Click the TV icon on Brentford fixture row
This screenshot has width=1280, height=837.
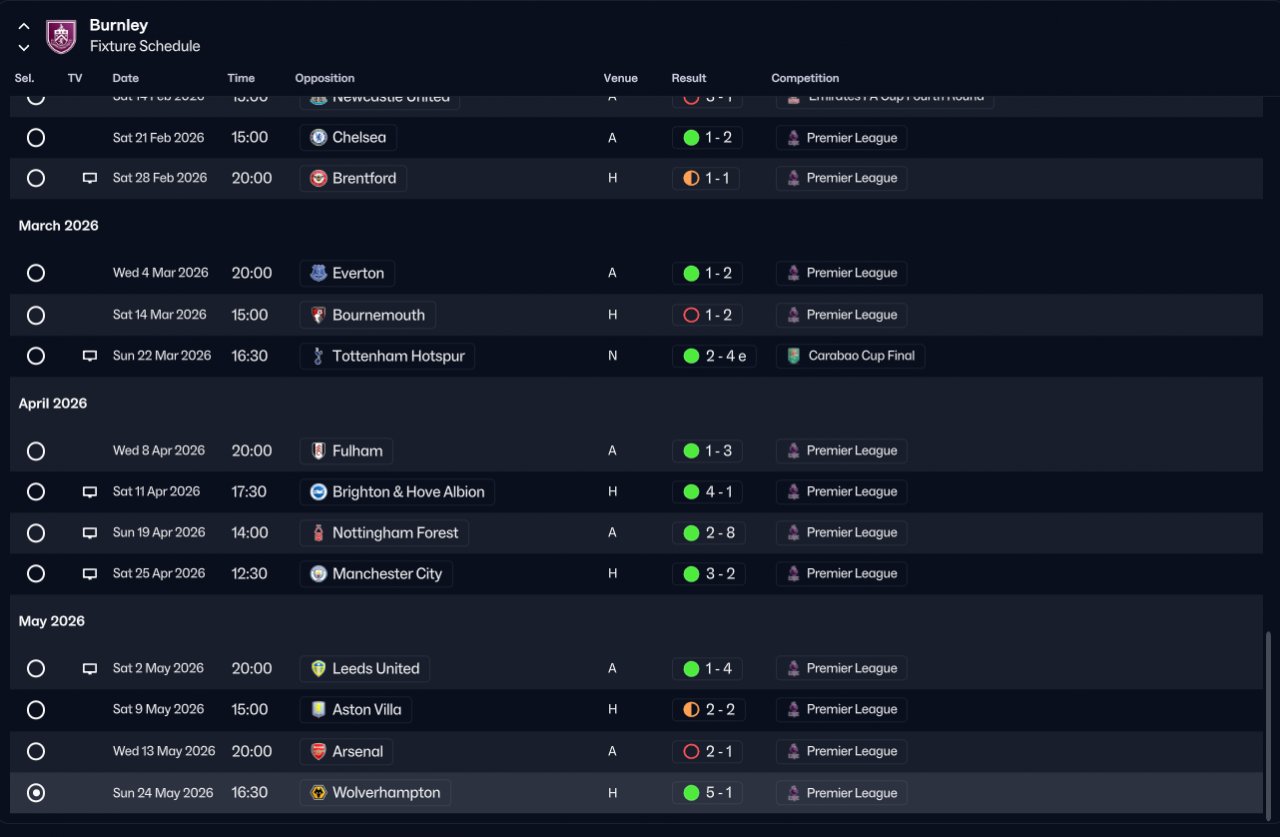click(90, 178)
